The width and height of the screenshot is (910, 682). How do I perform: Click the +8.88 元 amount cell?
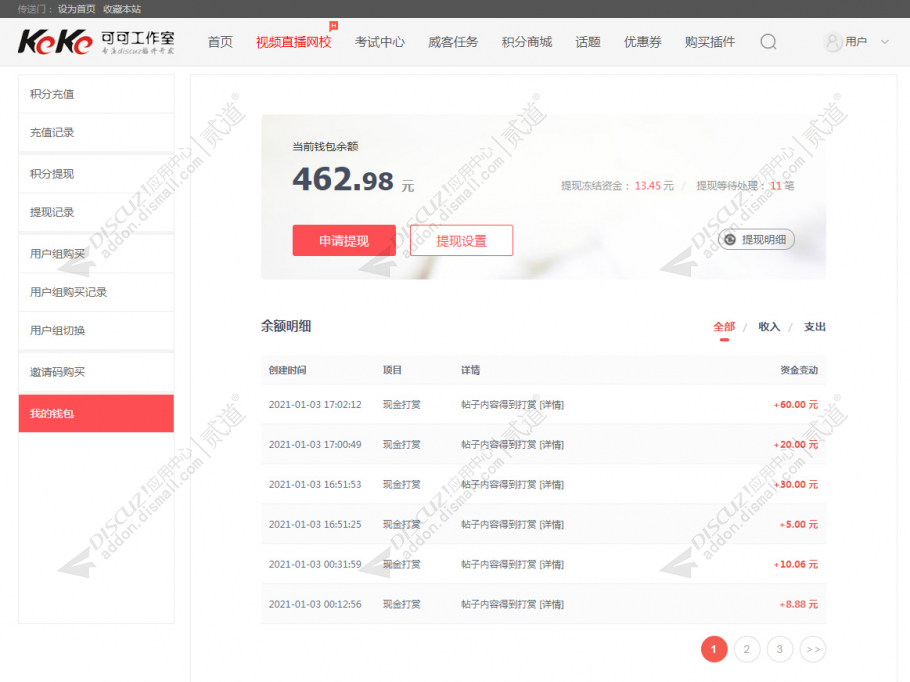[x=799, y=604]
